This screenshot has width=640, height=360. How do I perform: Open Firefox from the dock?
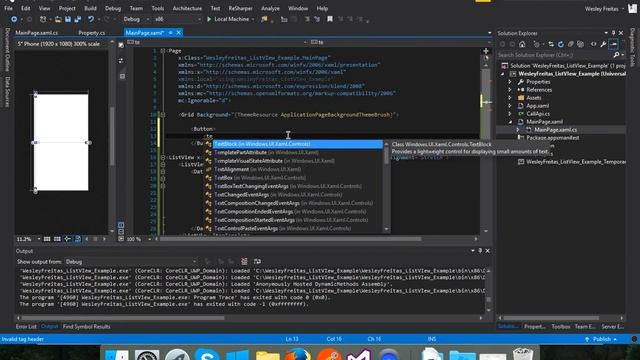(298, 354)
